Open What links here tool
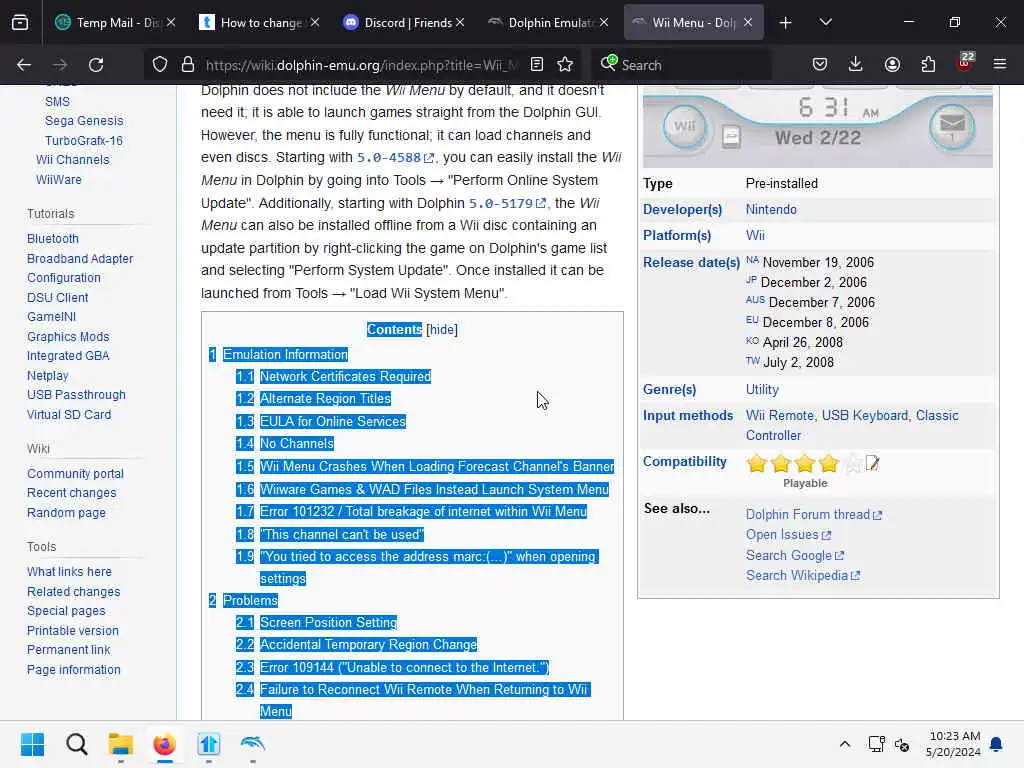 69,572
